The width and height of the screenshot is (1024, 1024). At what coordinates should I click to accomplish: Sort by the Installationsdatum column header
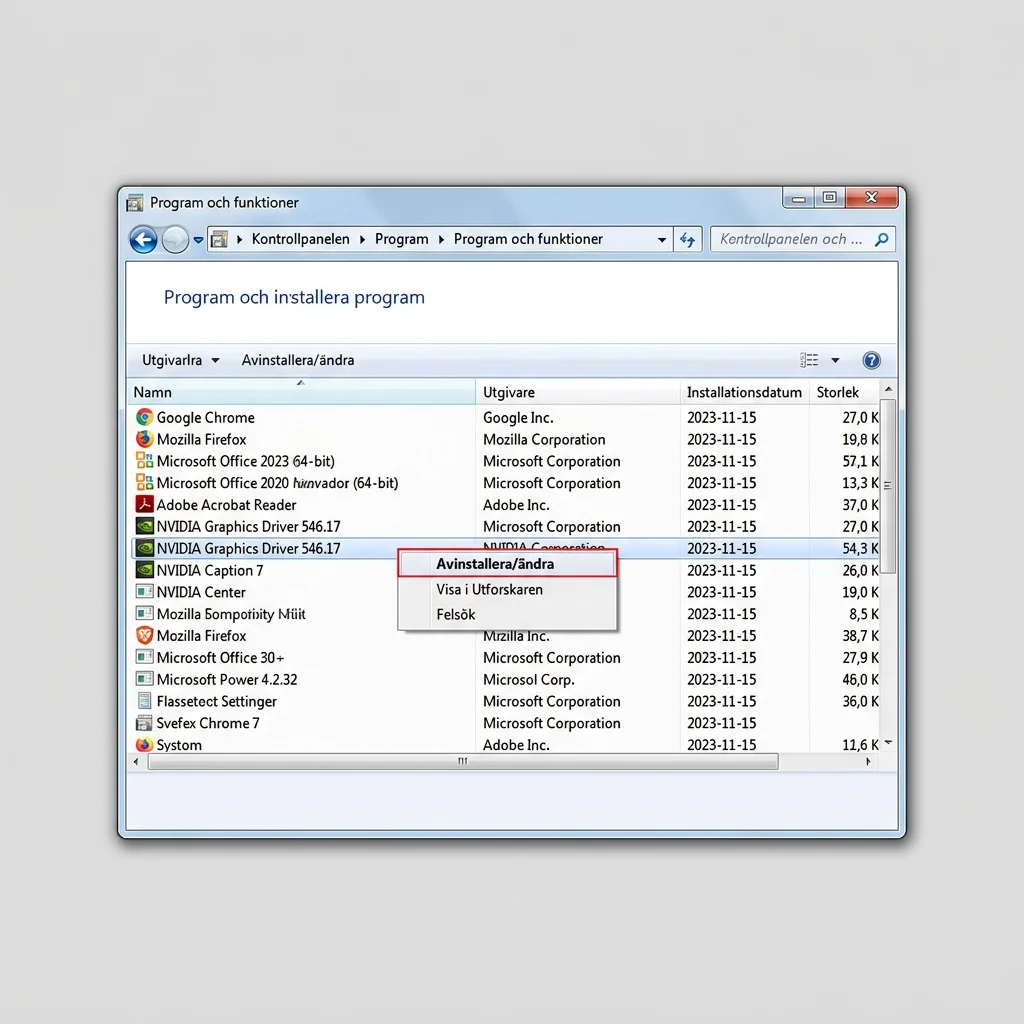click(x=744, y=392)
